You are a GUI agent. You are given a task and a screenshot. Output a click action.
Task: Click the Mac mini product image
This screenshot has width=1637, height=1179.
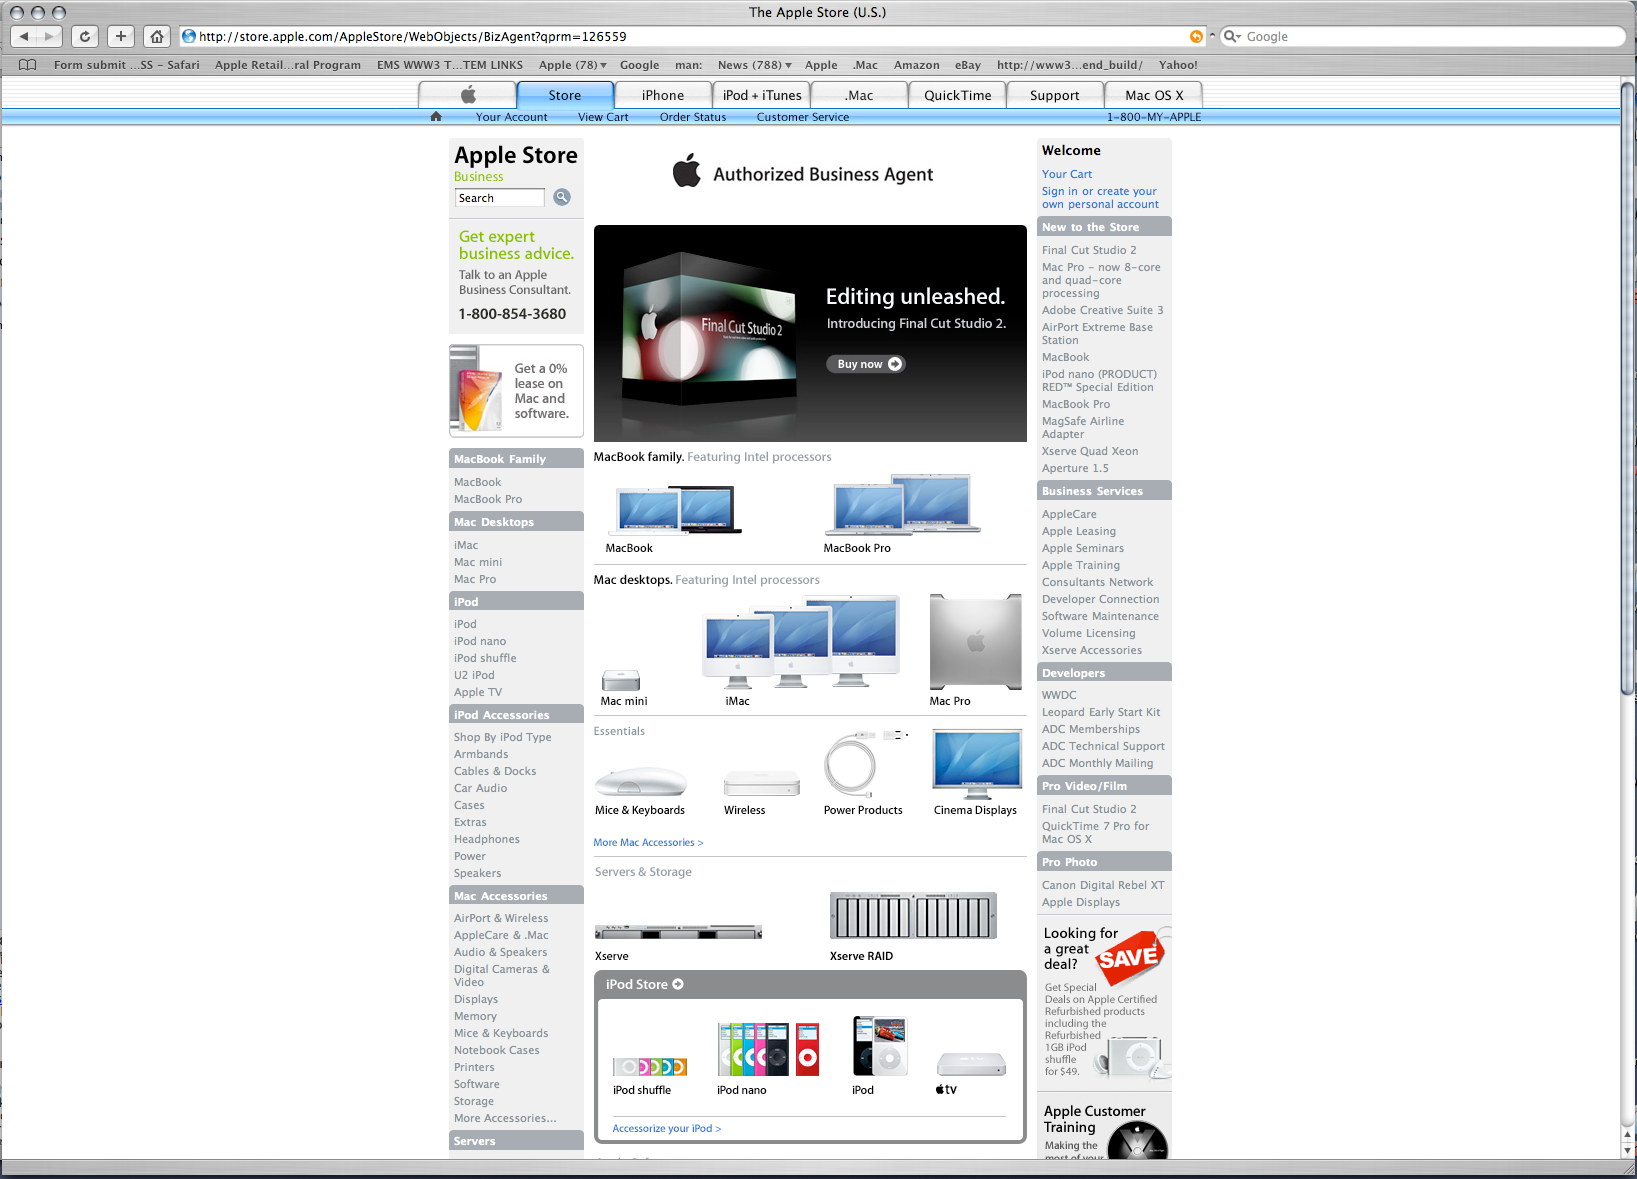621,680
